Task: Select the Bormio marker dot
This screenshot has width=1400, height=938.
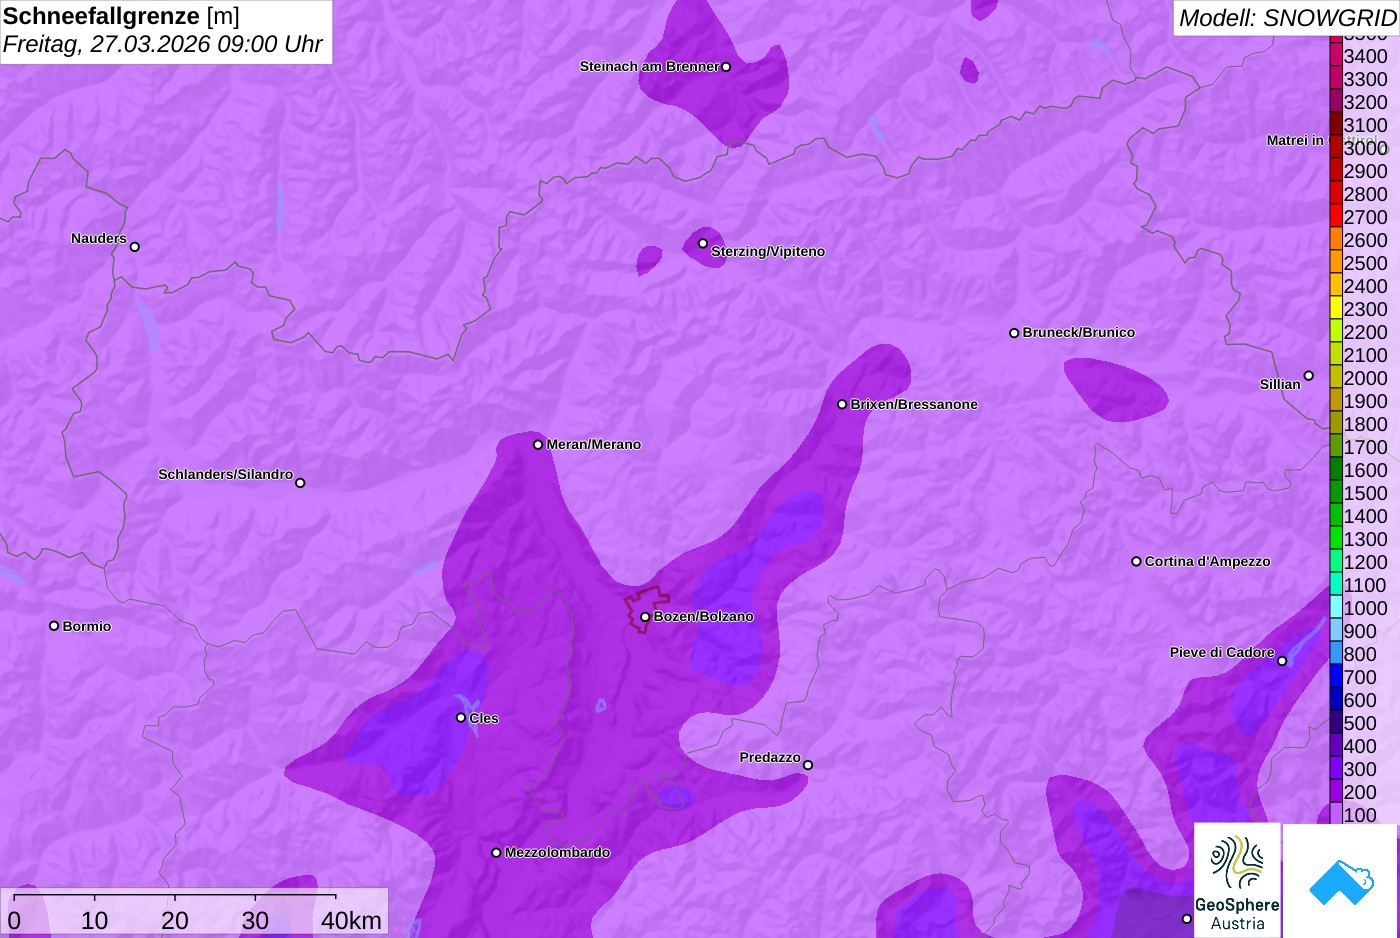Action: tap(54, 626)
